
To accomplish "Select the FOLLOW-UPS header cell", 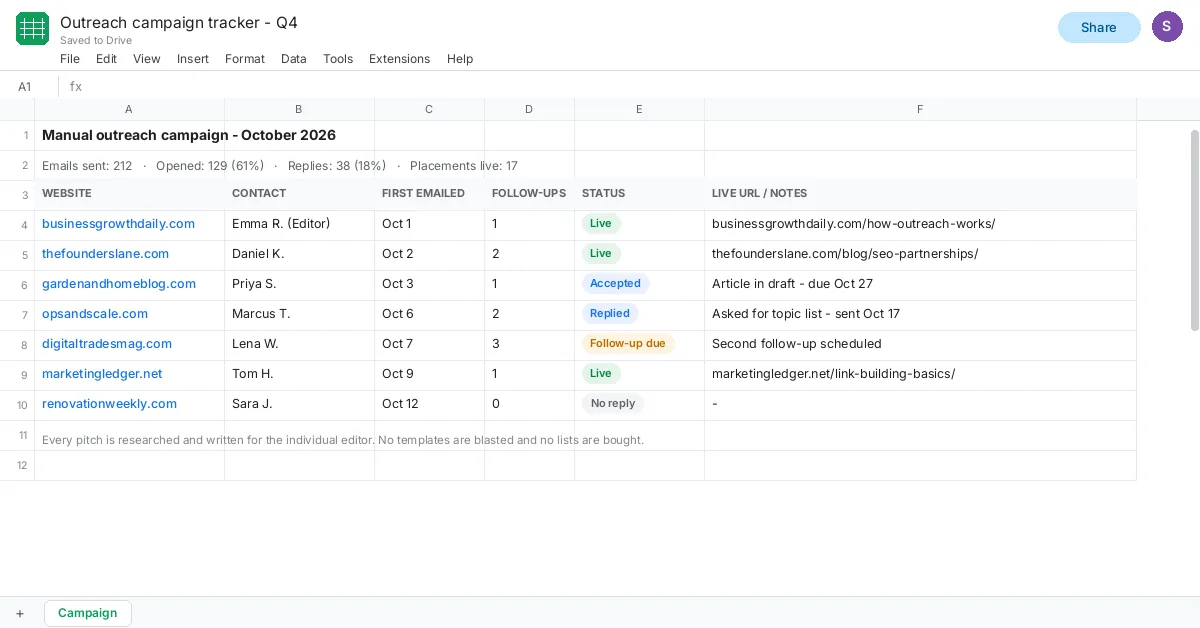I will 530,194.
